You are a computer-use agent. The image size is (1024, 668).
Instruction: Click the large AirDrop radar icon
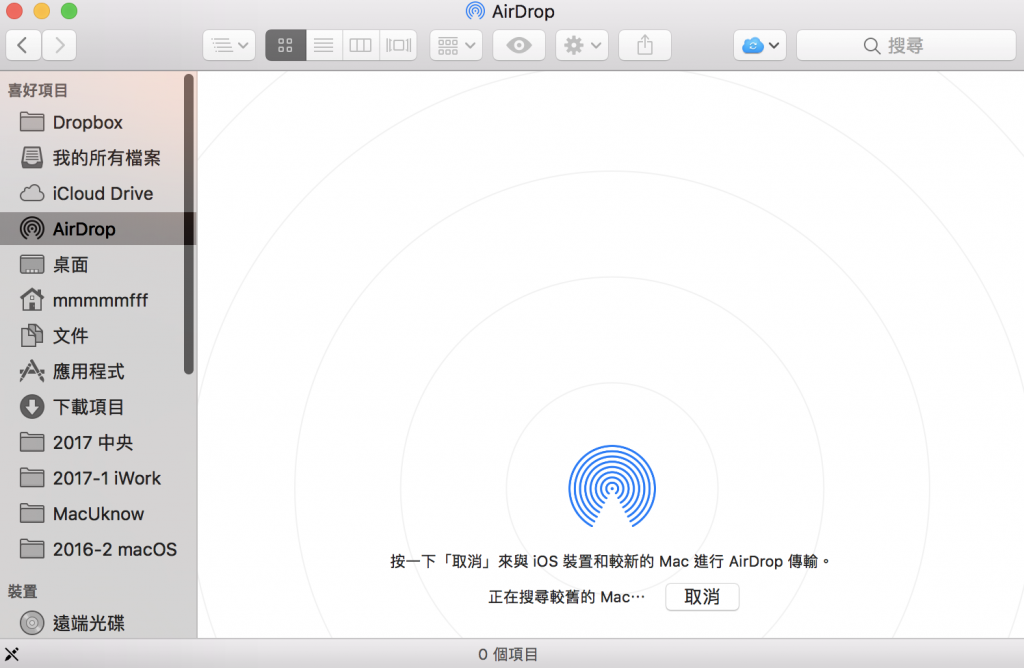pos(612,486)
